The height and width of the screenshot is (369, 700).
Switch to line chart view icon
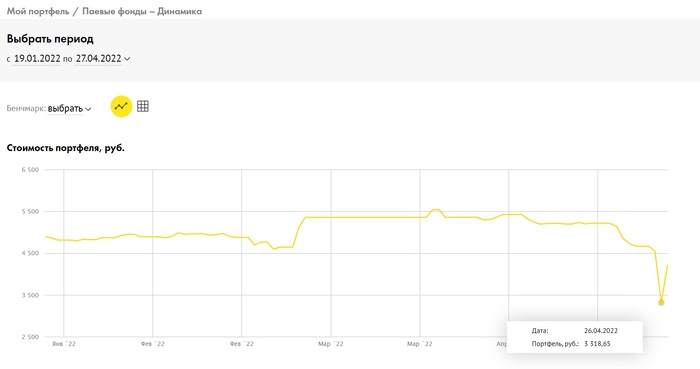tap(121, 106)
